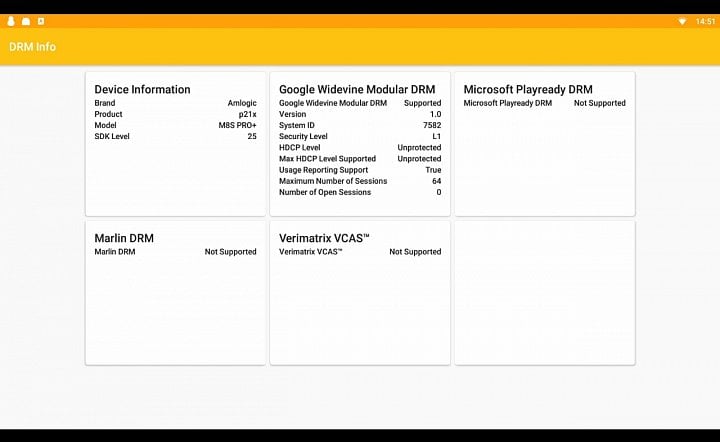Click Usage Reporting Support value True
This screenshot has width=720, height=442.
point(433,170)
